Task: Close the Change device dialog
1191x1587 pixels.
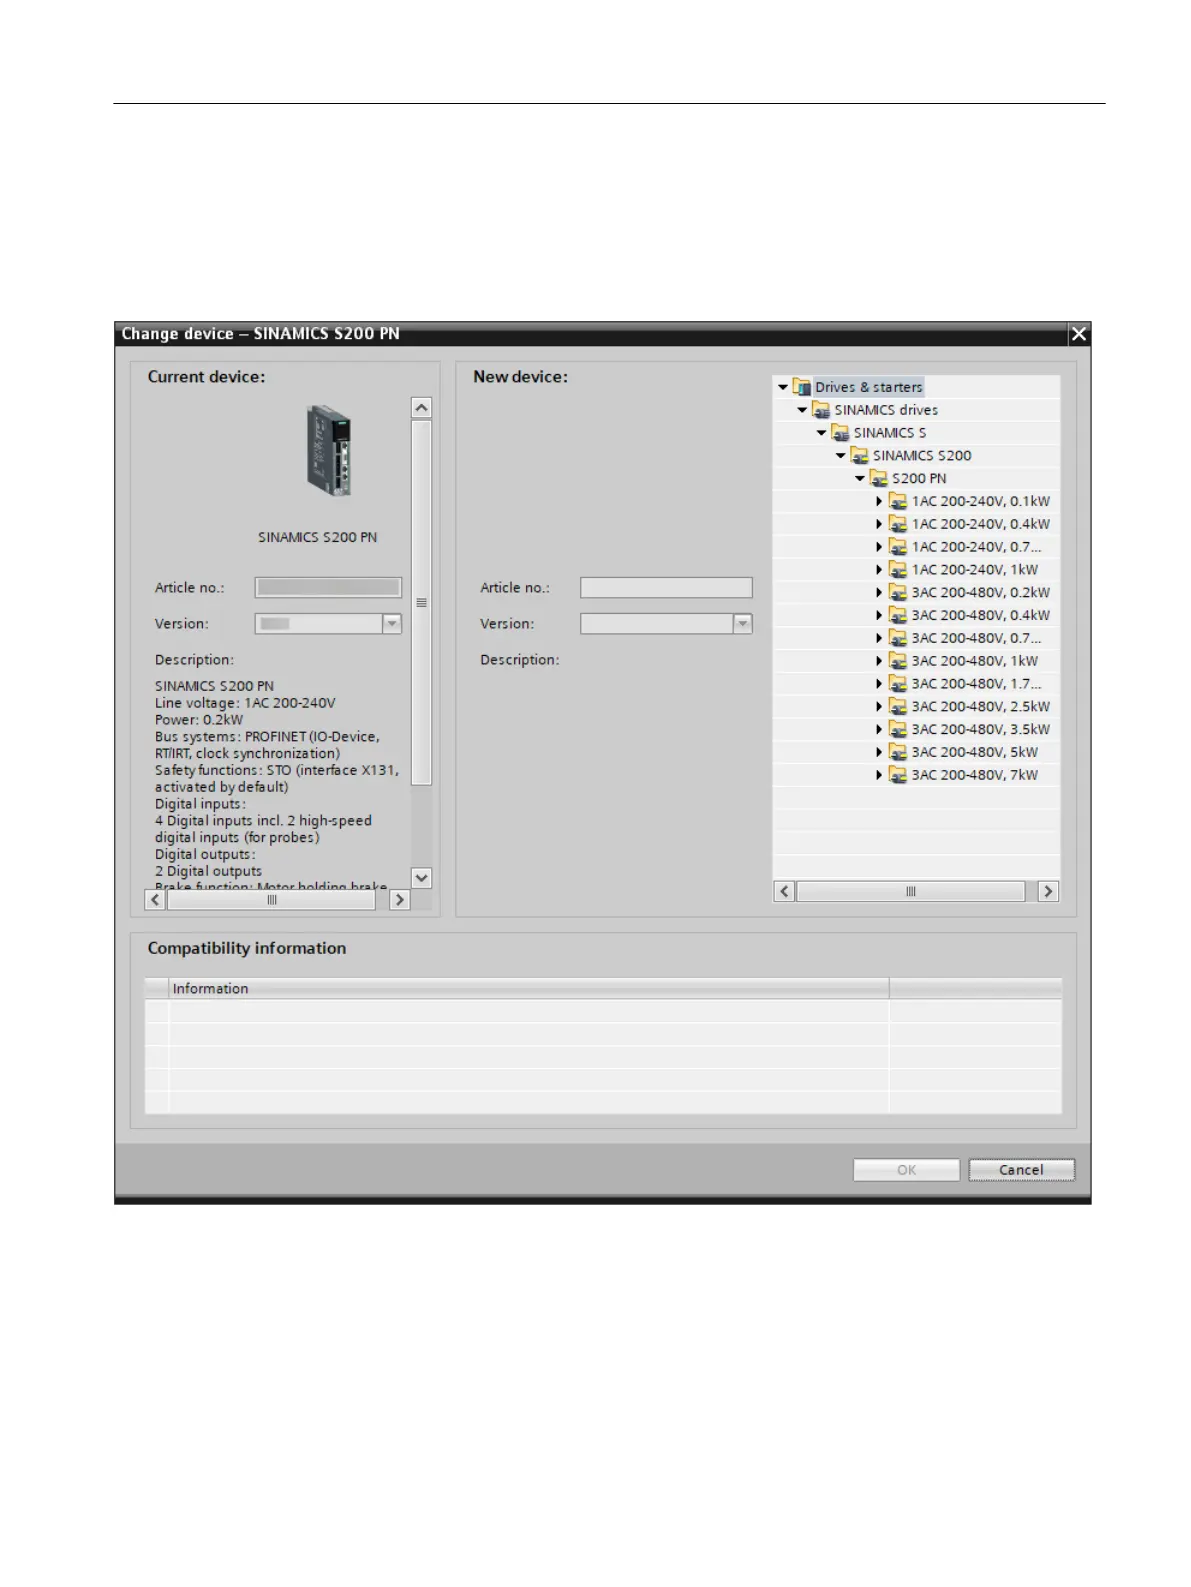Action: 1078,334
